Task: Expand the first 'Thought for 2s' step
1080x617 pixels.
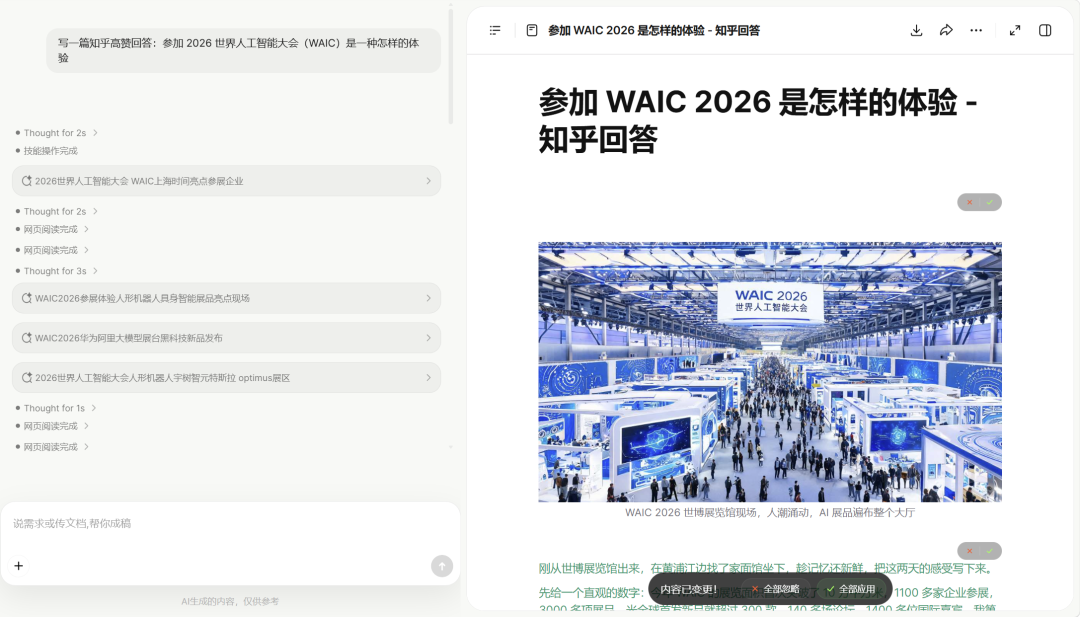Action: 56,133
